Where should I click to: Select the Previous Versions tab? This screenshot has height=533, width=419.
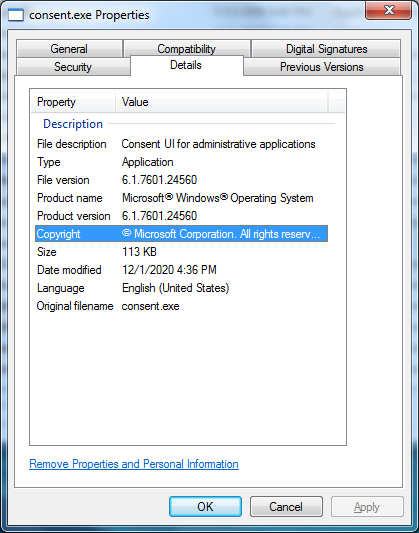(321, 67)
